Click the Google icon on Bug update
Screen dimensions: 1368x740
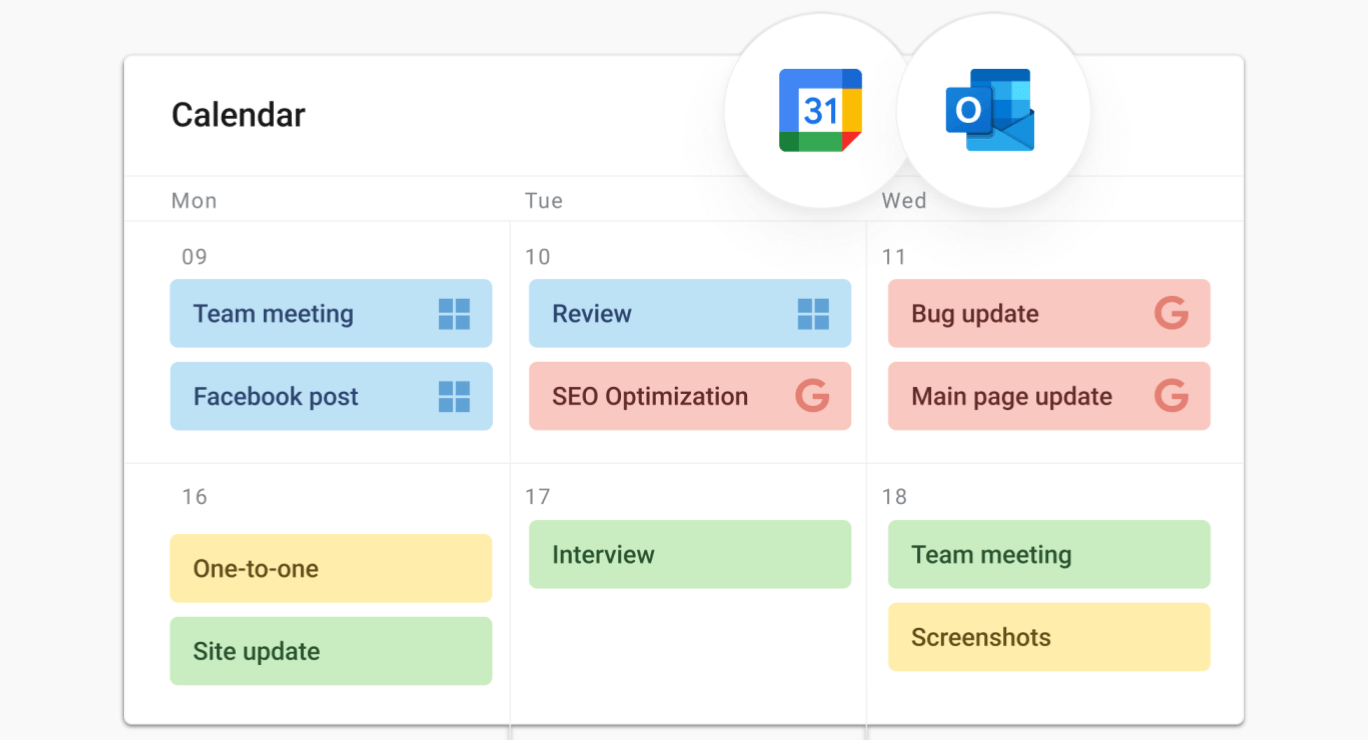tap(1171, 313)
